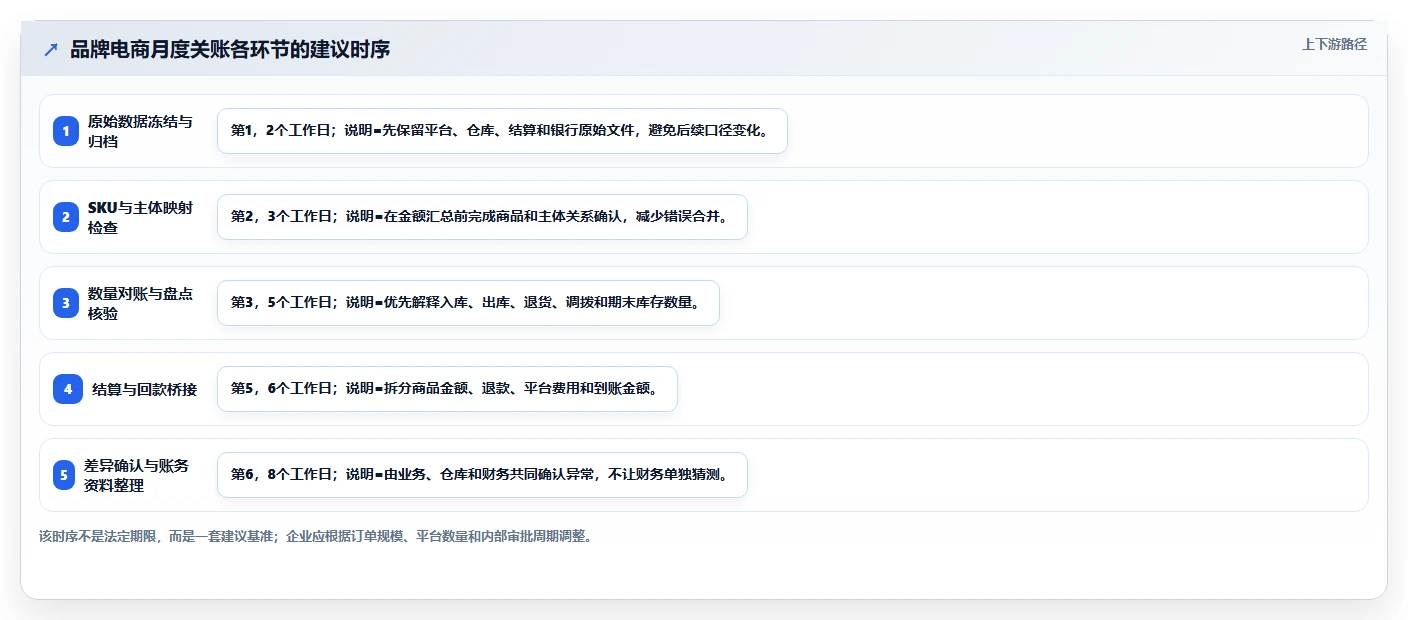Image resolution: width=1408 pixels, height=620 pixels.
Task: Click step number badge 4
Action: click(68, 389)
